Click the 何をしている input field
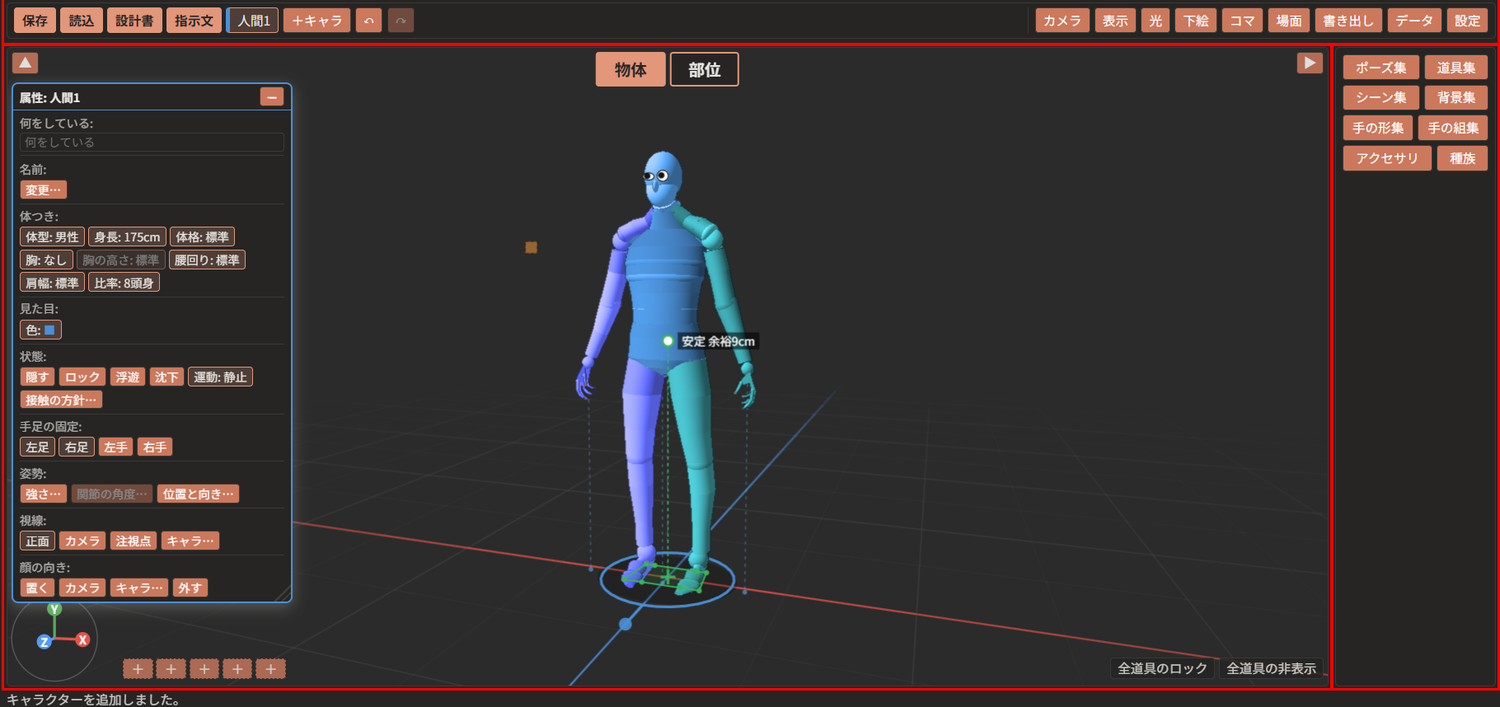Screen dimensions: 1500x707 (x=152, y=142)
